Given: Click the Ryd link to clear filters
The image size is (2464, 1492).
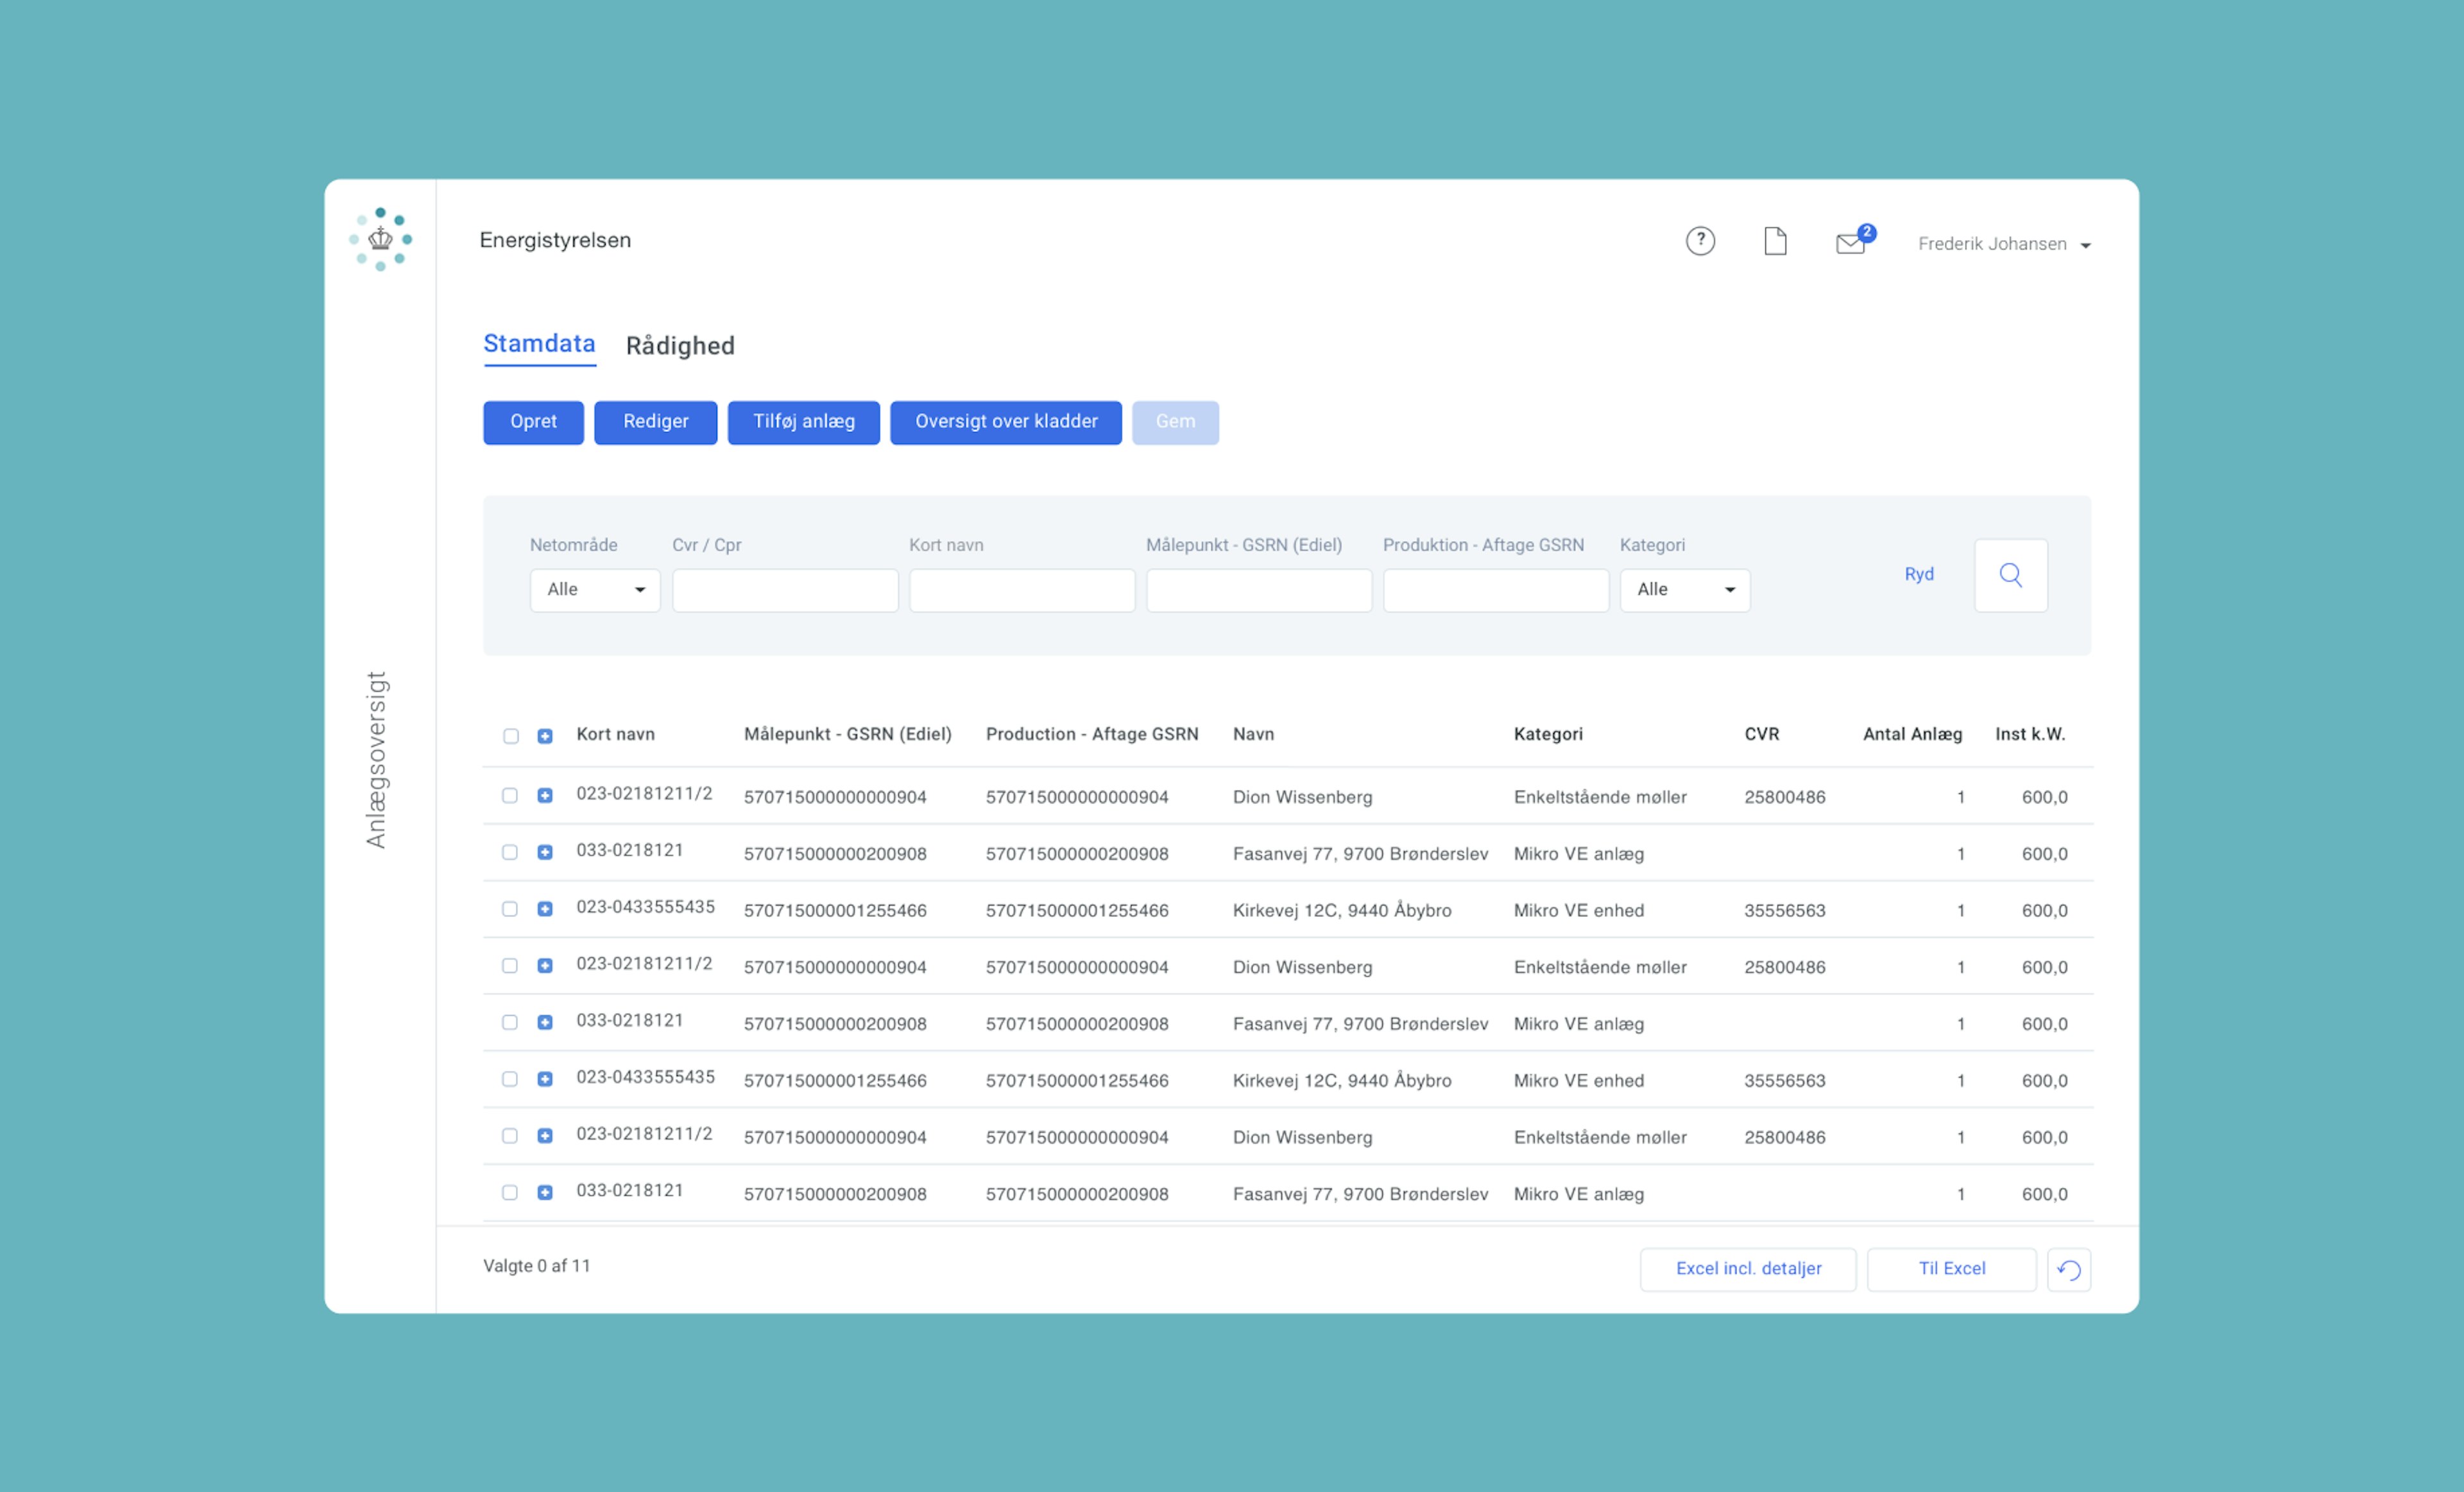Looking at the screenshot, I should (x=1918, y=574).
